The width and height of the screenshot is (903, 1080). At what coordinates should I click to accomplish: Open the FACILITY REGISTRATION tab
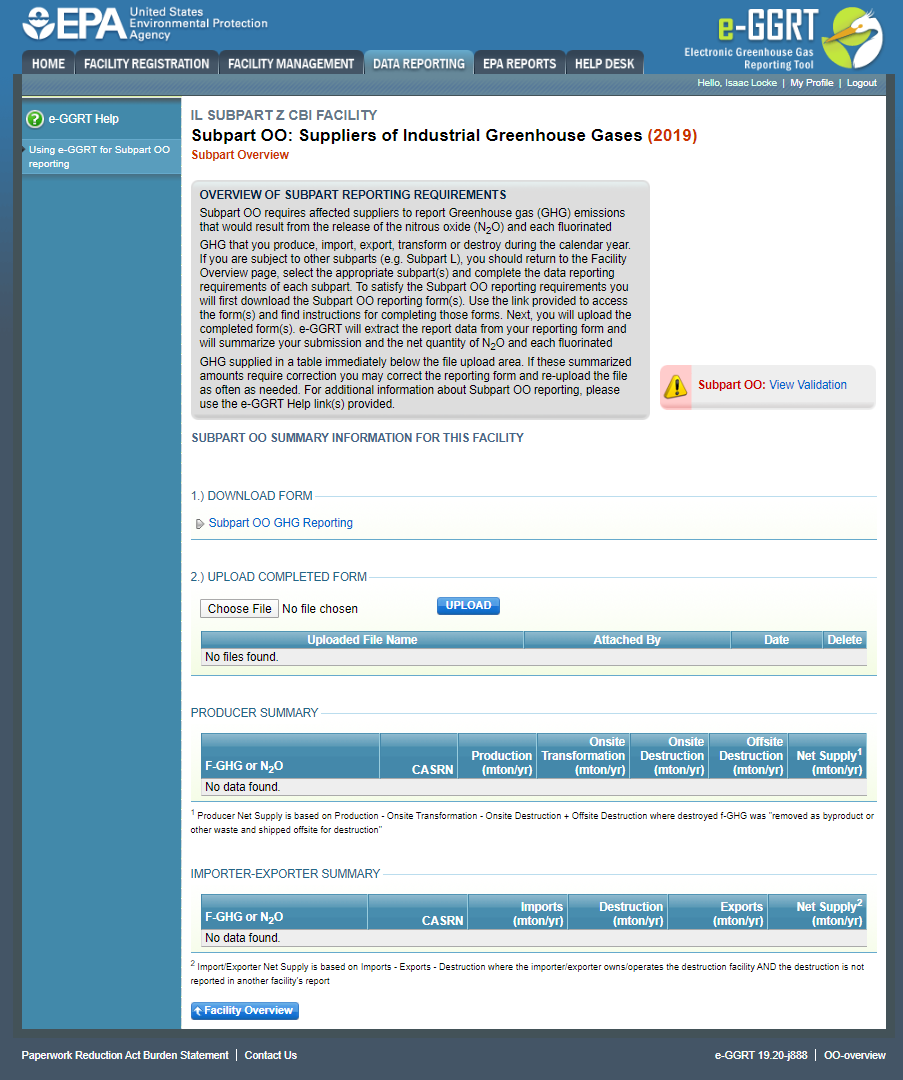147,63
